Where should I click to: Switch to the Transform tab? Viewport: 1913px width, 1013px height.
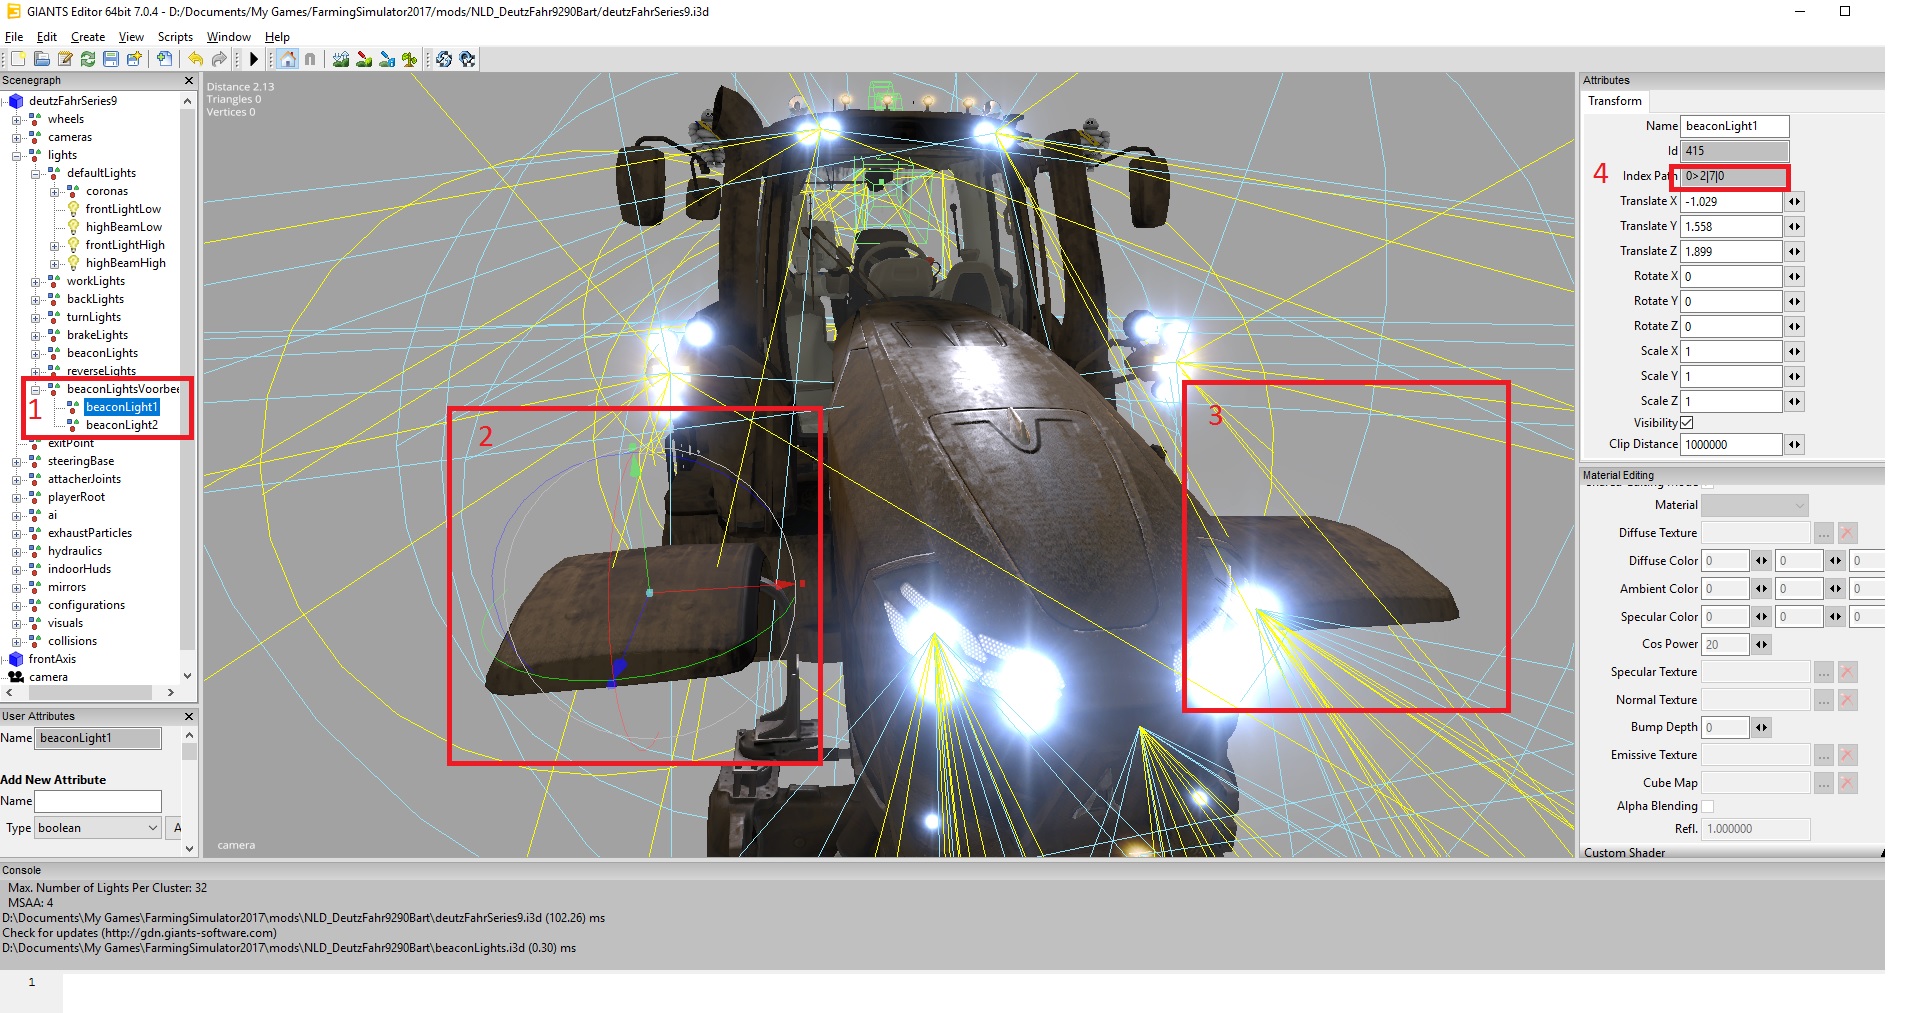pos(1615,101)
